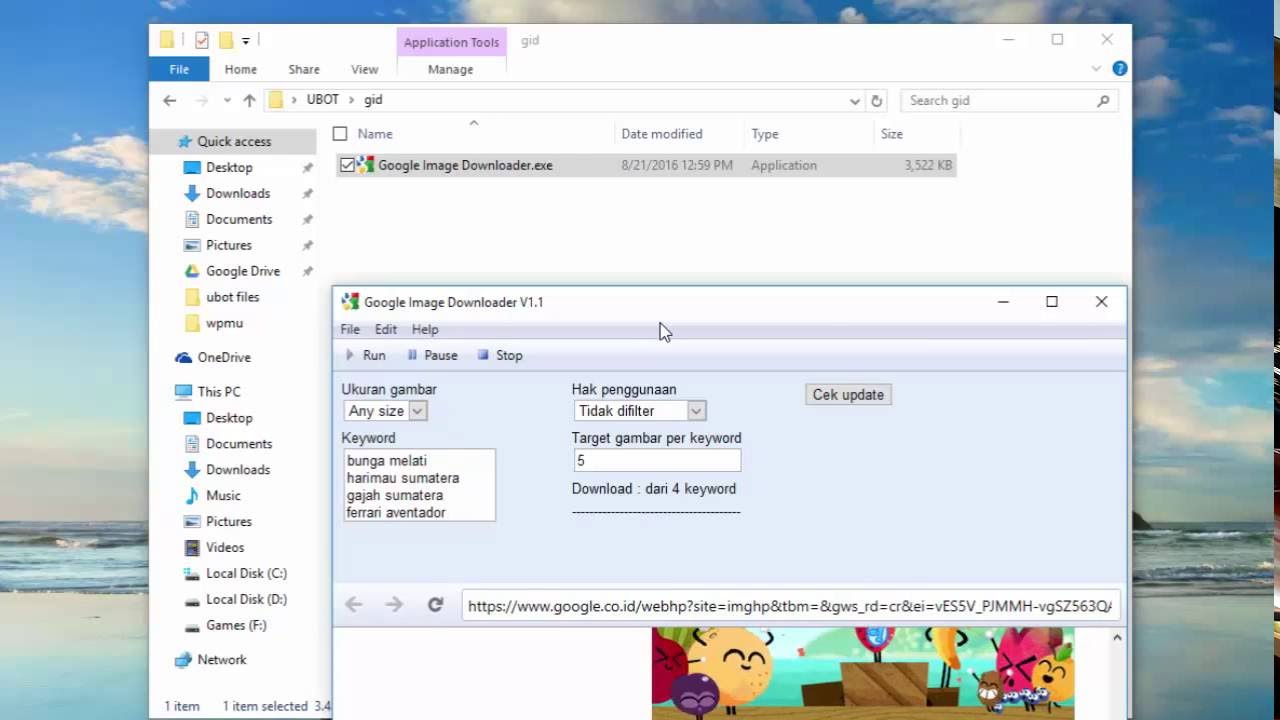Refresh the gid folder address bar
This screenshot has height=720, width=1280.
point(877,100)
